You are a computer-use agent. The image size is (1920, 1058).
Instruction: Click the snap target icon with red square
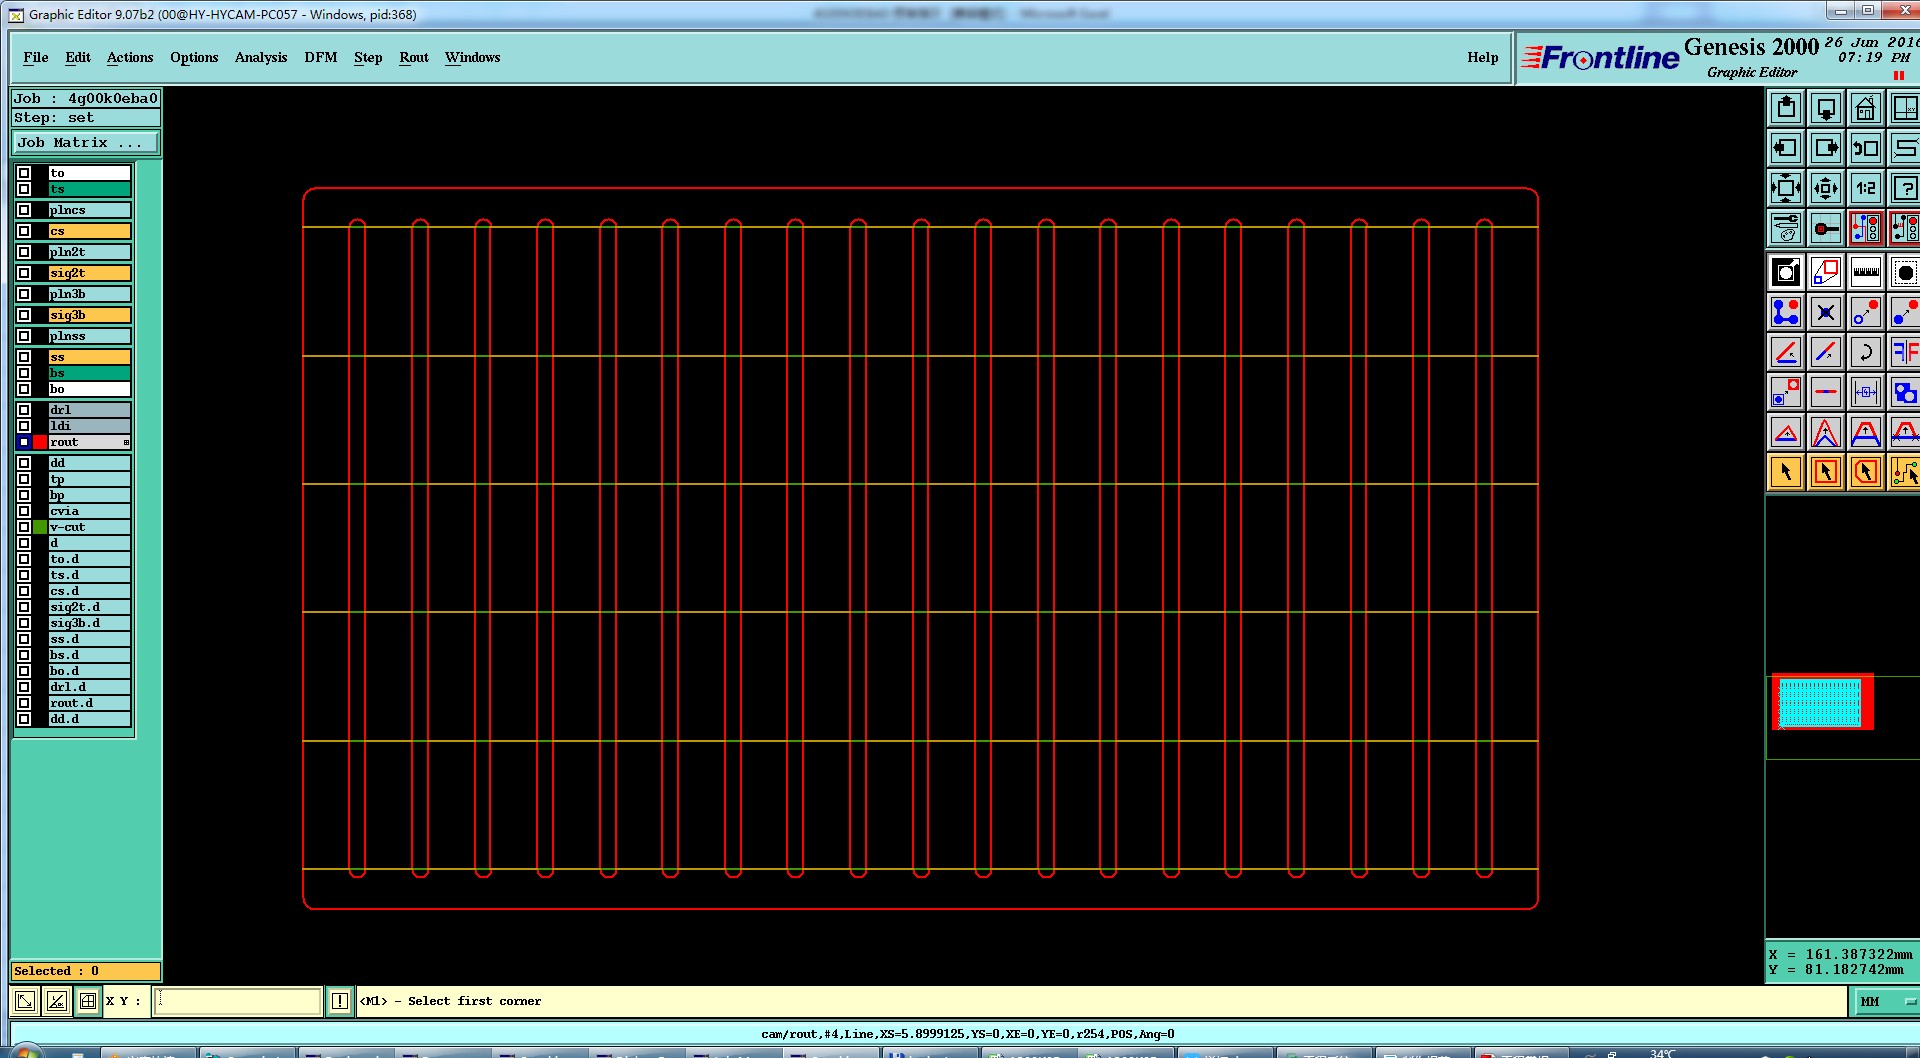(x=1826, y=228)
